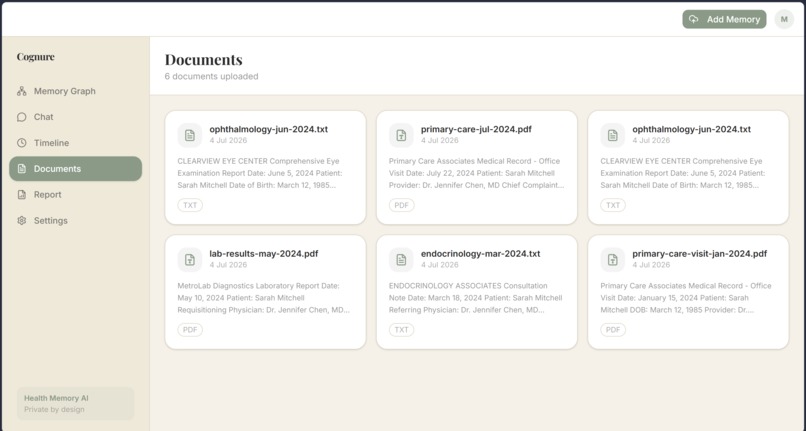Click the PDF tag on primary-care-visit-jan-2024.pdf

[x=613, y=330]
